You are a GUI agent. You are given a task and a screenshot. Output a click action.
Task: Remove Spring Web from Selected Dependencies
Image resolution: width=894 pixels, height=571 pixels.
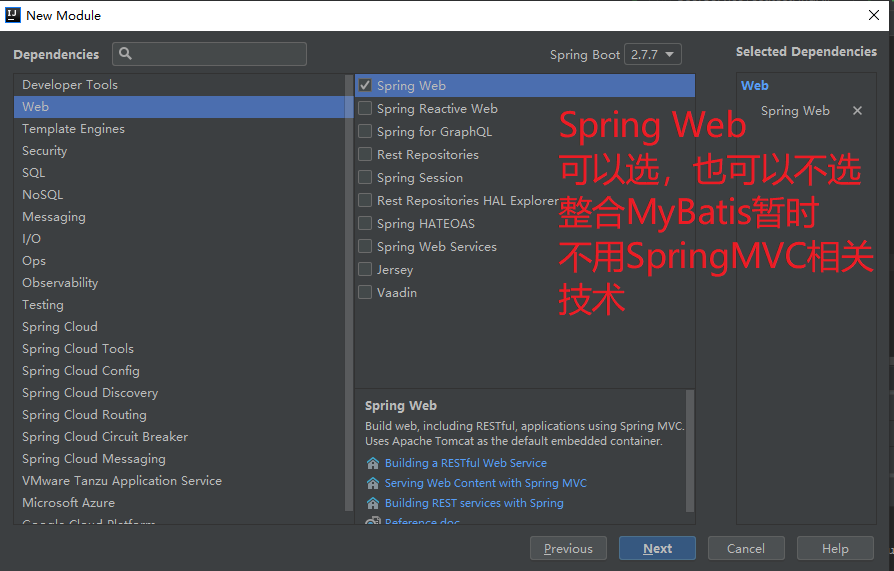(857, 111)
